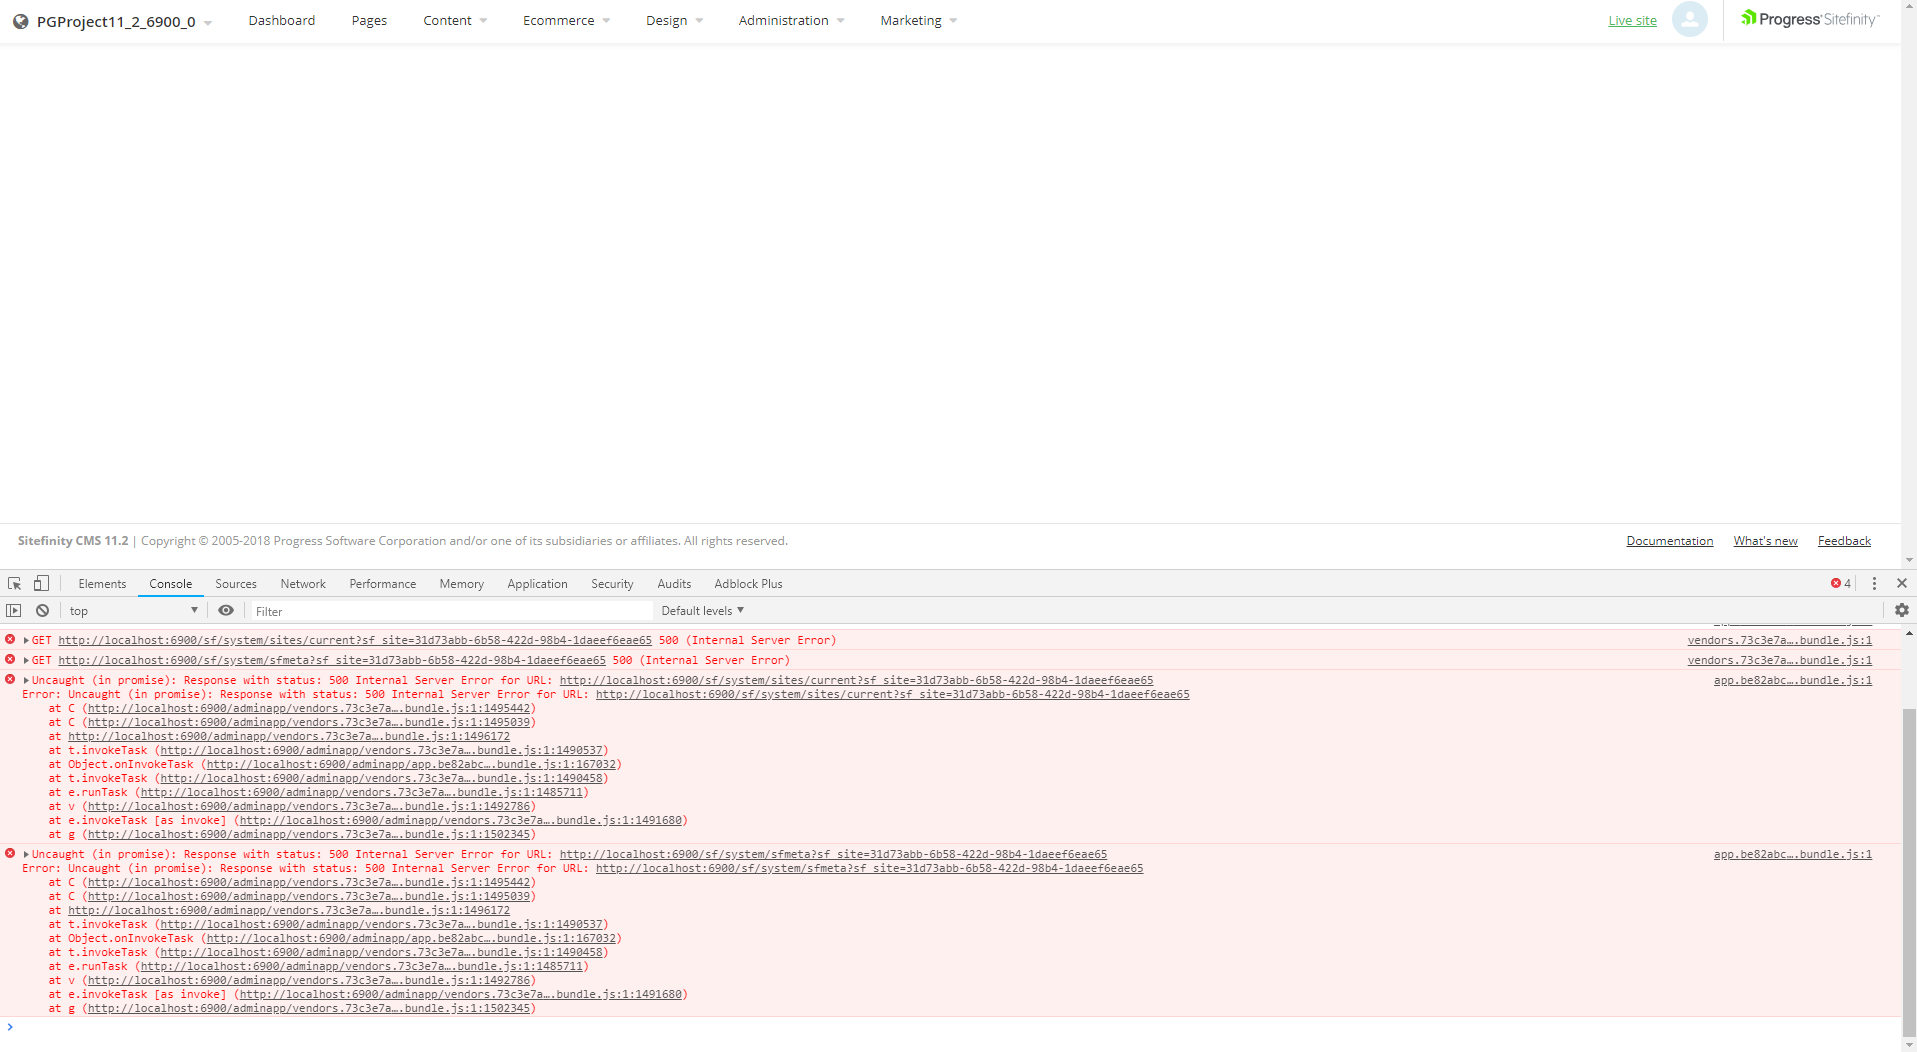Screen dimensions: 1917x1052
Task: Open the user profile avatar menu
Action: (x=1690, y=20)
